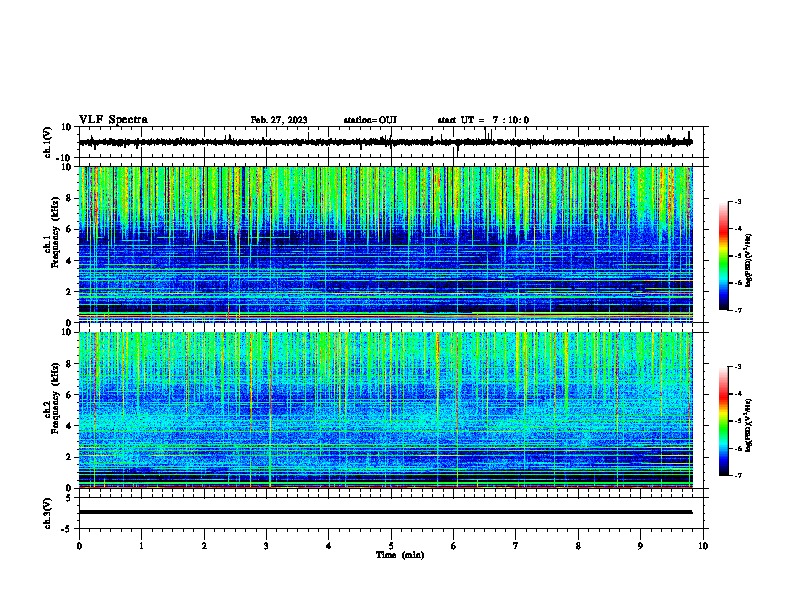Click the "6" kHz tick of ch.2 spectrogram
The image size is (792, 612).
tap(70, 395)
